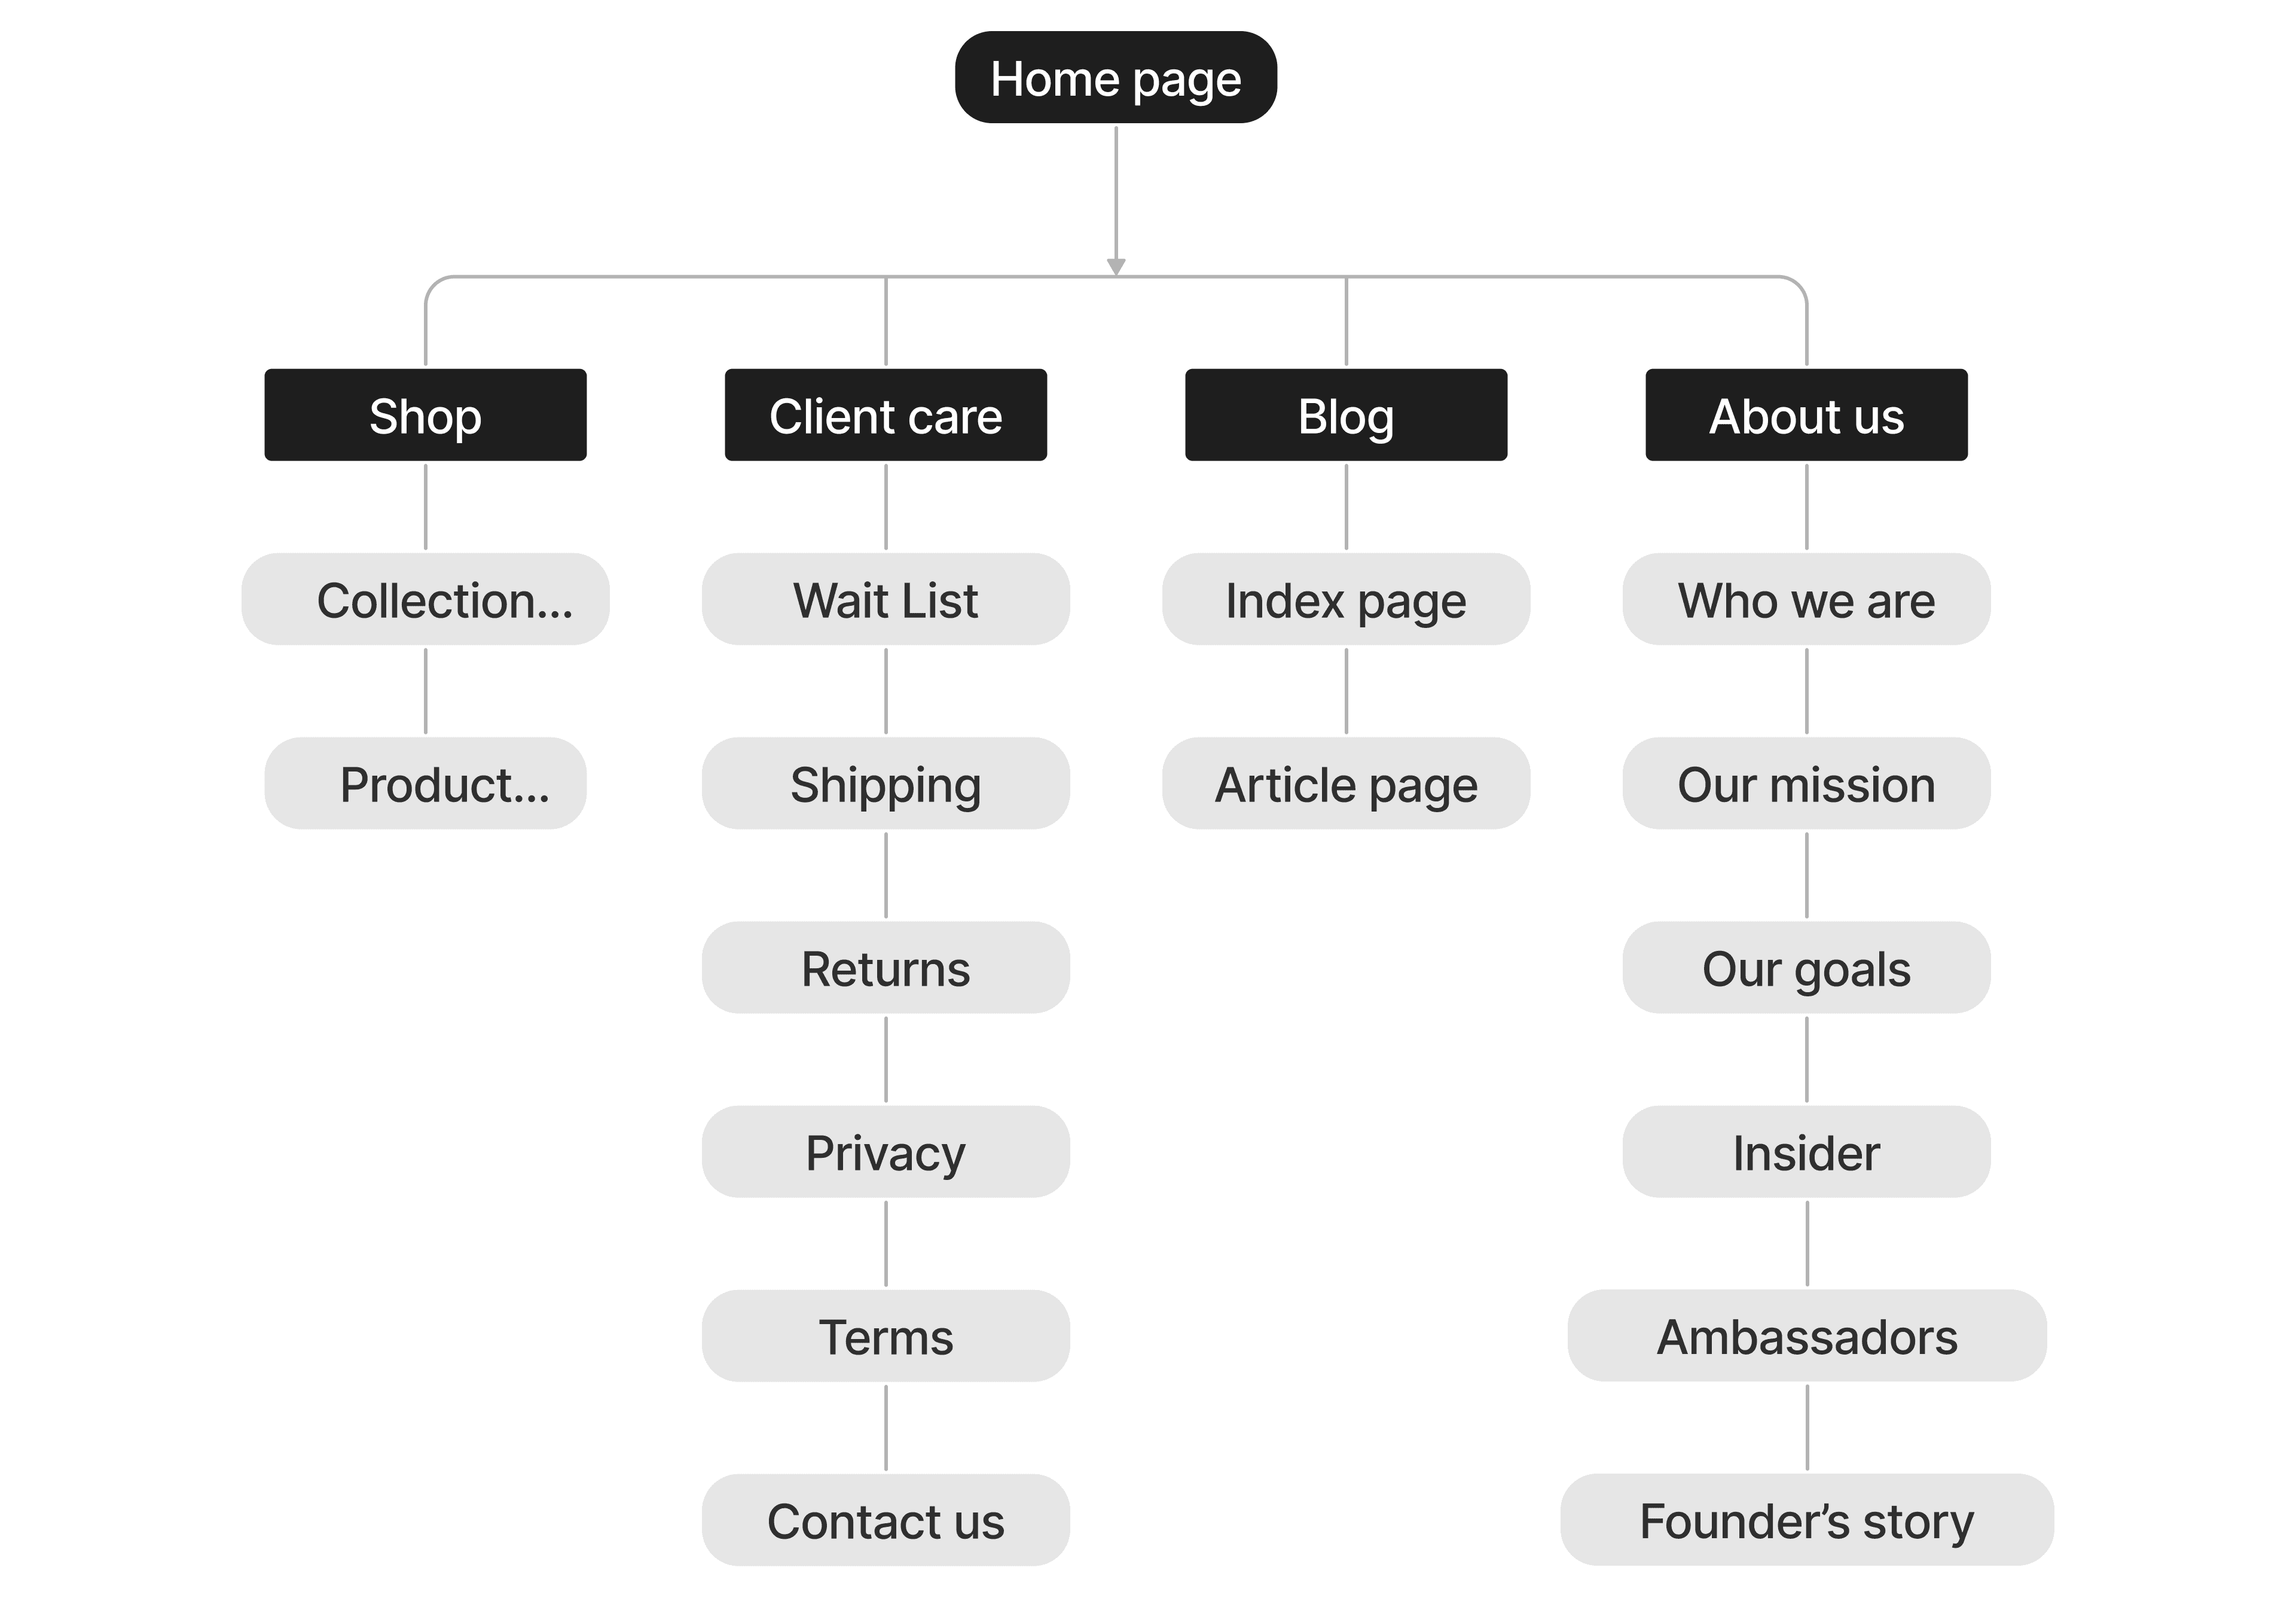2296x1598 pixels.
Task: Click the Our mission node
Action: tap(1806, 783)
